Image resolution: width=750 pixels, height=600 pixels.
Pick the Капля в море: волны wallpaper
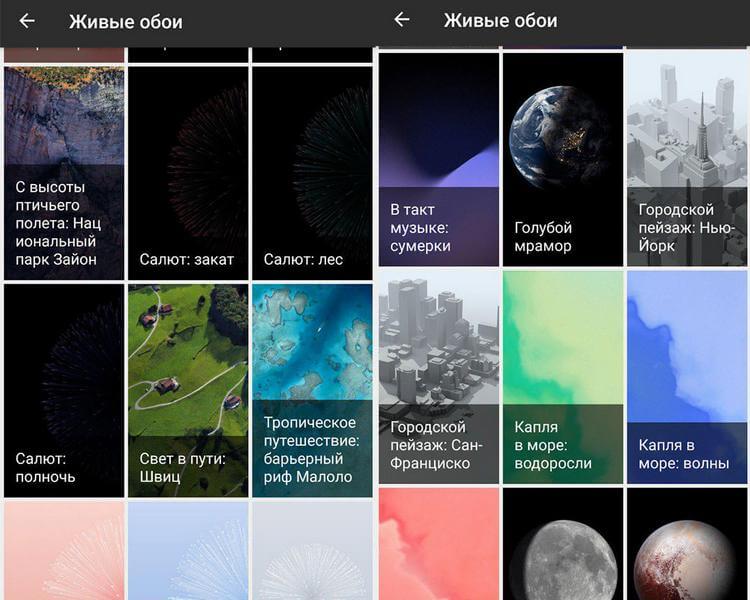[x=687, y=377]
